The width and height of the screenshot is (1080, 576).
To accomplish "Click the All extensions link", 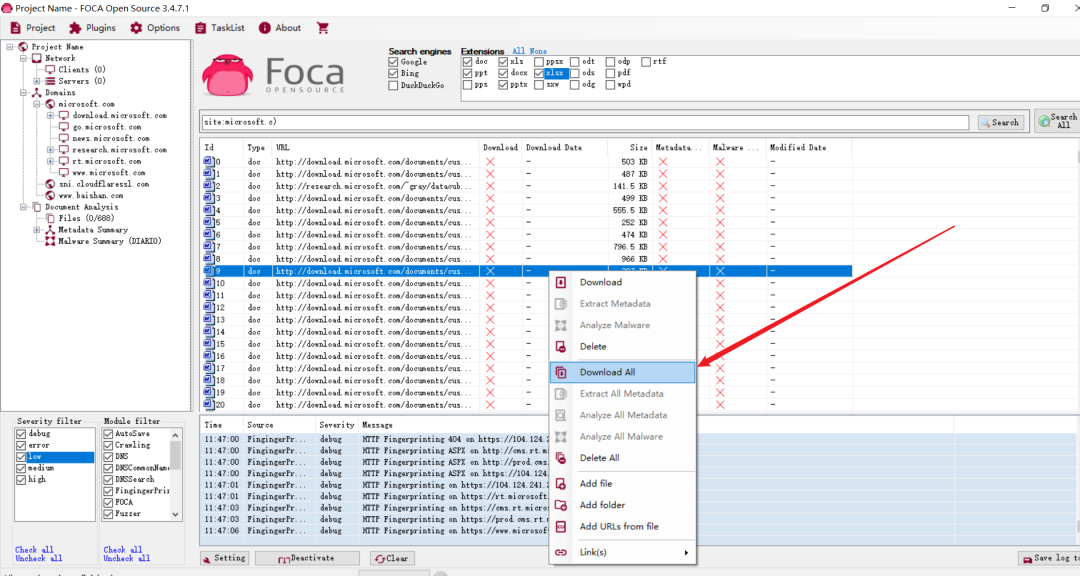I will pyautogui.click(x=518, y=51).
